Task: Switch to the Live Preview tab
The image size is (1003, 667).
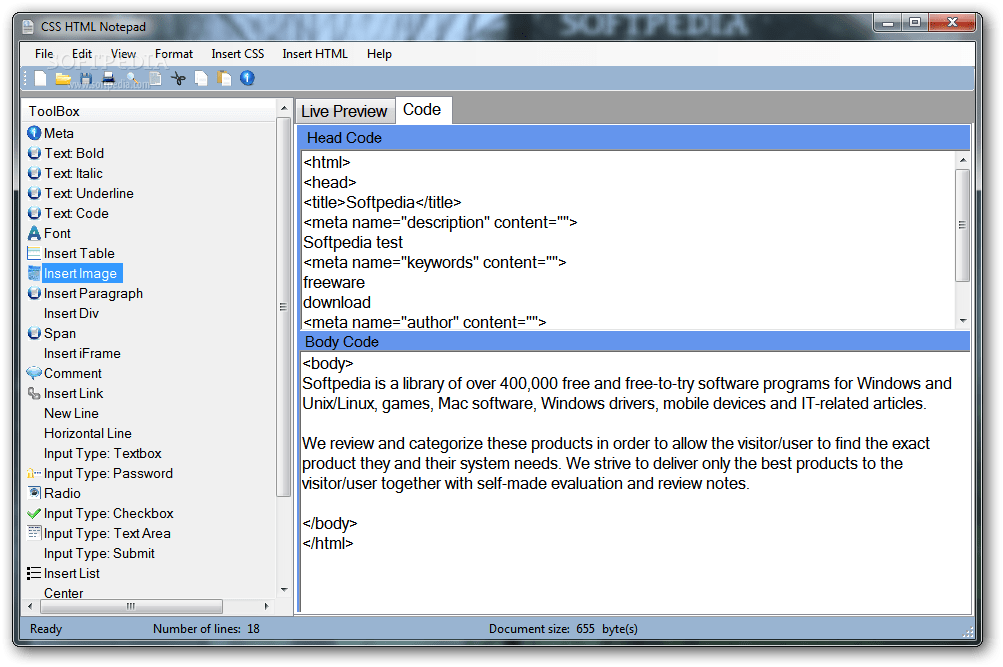Action: pos(344,111)
